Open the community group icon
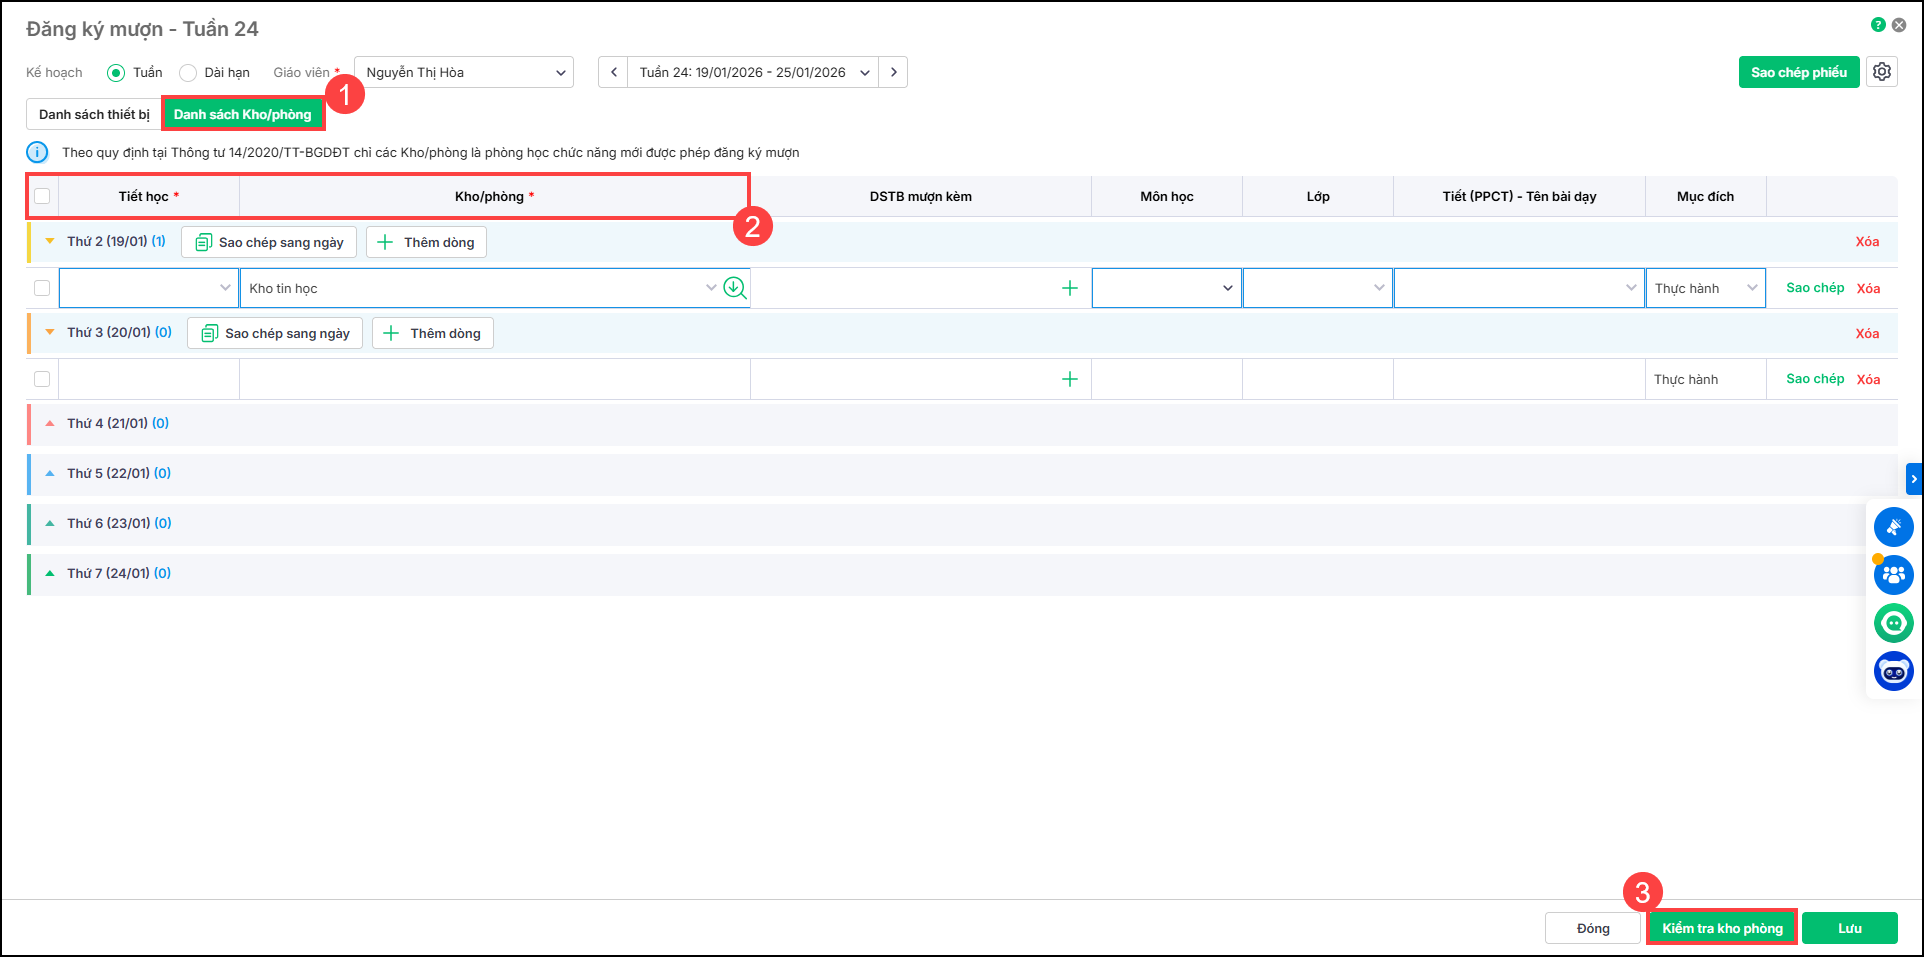 pyautogui.click(x=1893, y=575)
